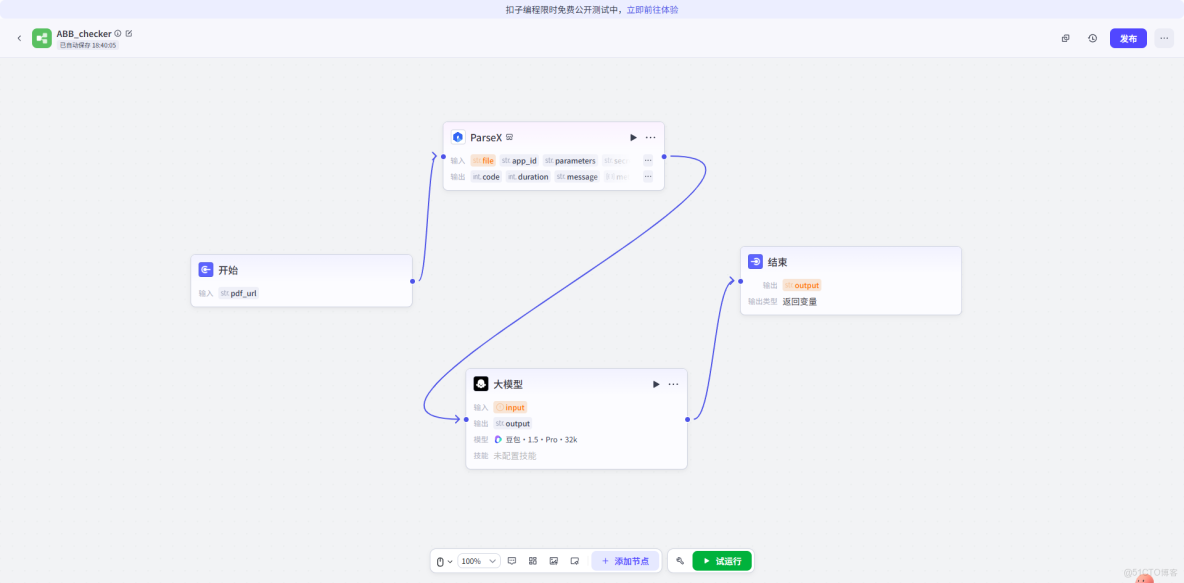Click the frame icon left of 添加节点
1184x583 pixels.
(x=575, y=560)
